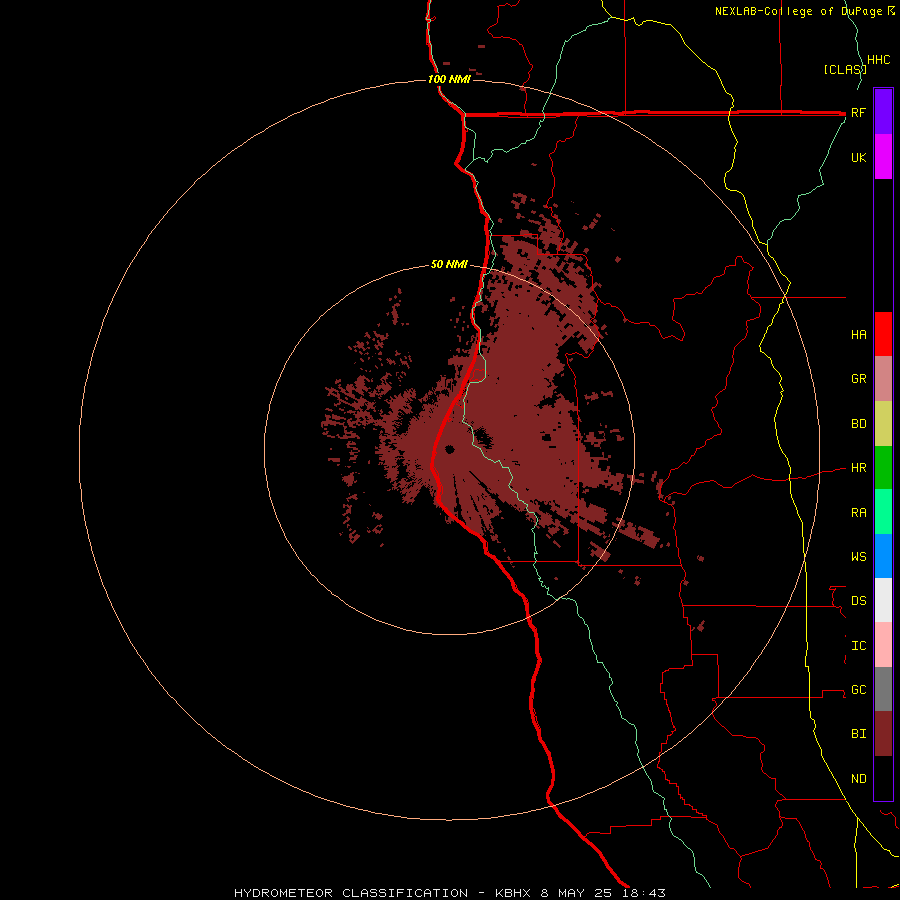
Task: Click the WS blue legend swatch
Action: point(883,556)
